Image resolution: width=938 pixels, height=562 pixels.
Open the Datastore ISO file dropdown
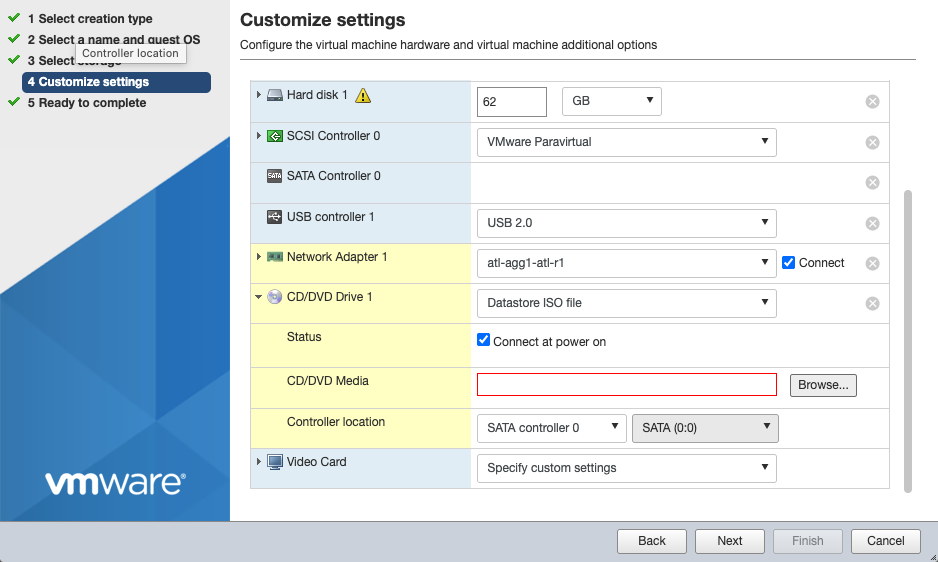(x=626, y=303)
